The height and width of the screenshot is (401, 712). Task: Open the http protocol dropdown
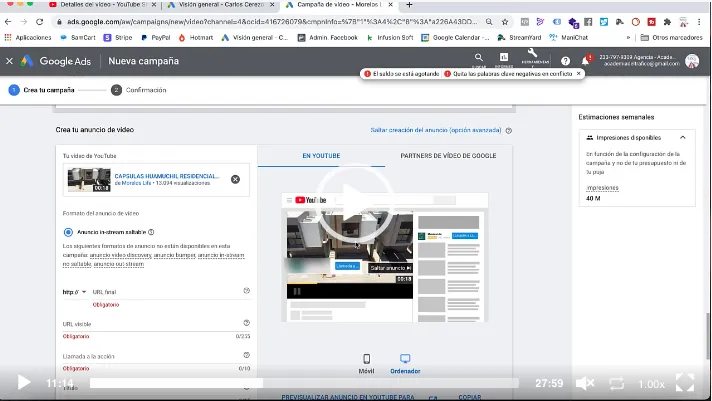[x=74, y=292]
